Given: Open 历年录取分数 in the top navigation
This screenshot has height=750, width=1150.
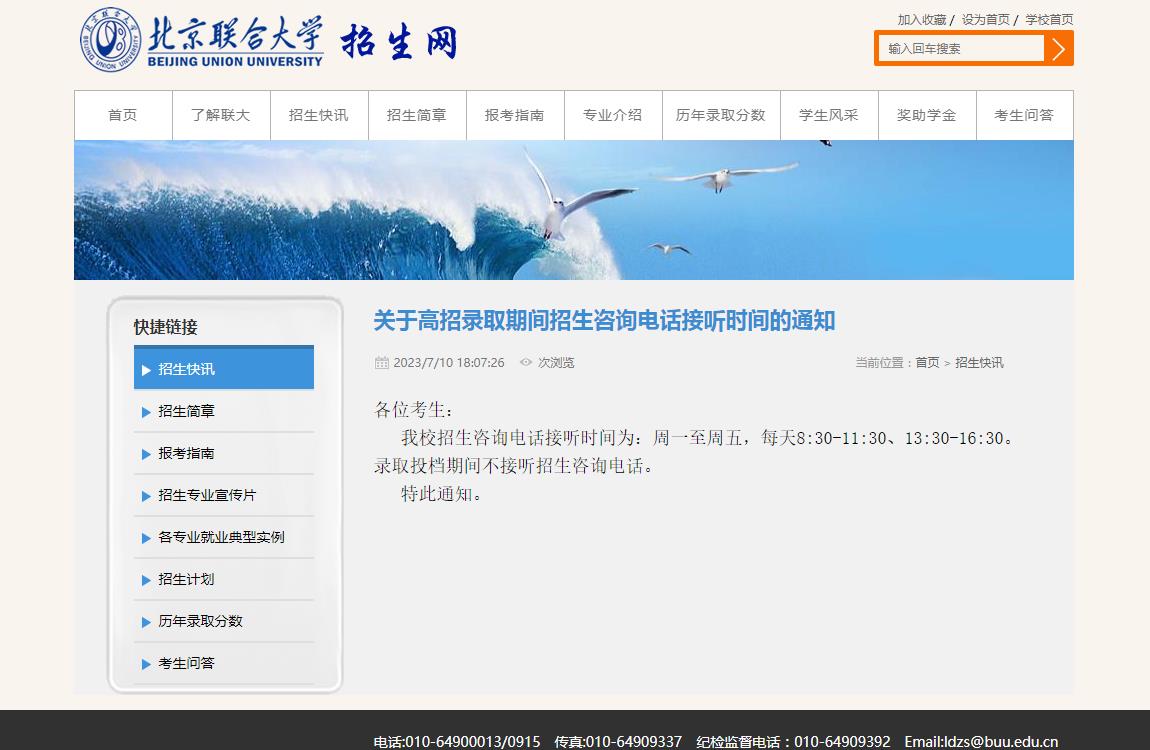Looking at the screenshot, I should 721,115.
